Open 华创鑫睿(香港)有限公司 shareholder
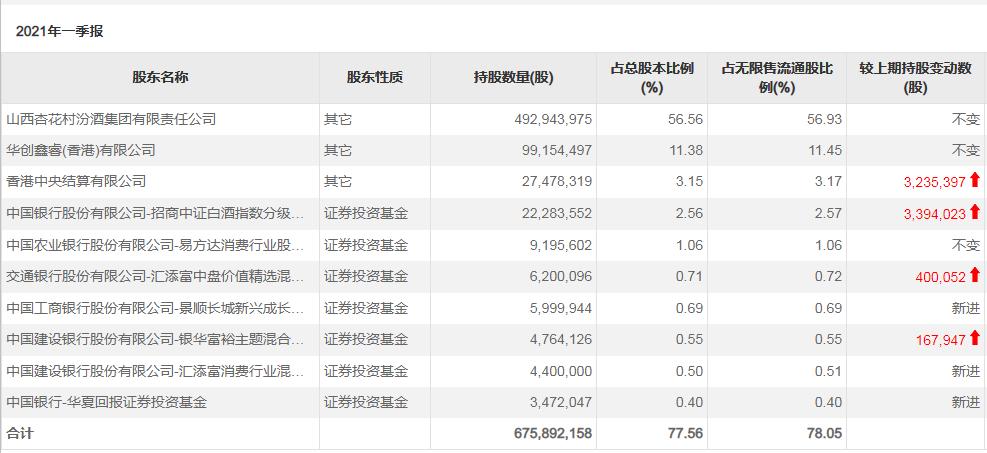Viewport: 987px width, 453px height. click(x=81, y=150)
